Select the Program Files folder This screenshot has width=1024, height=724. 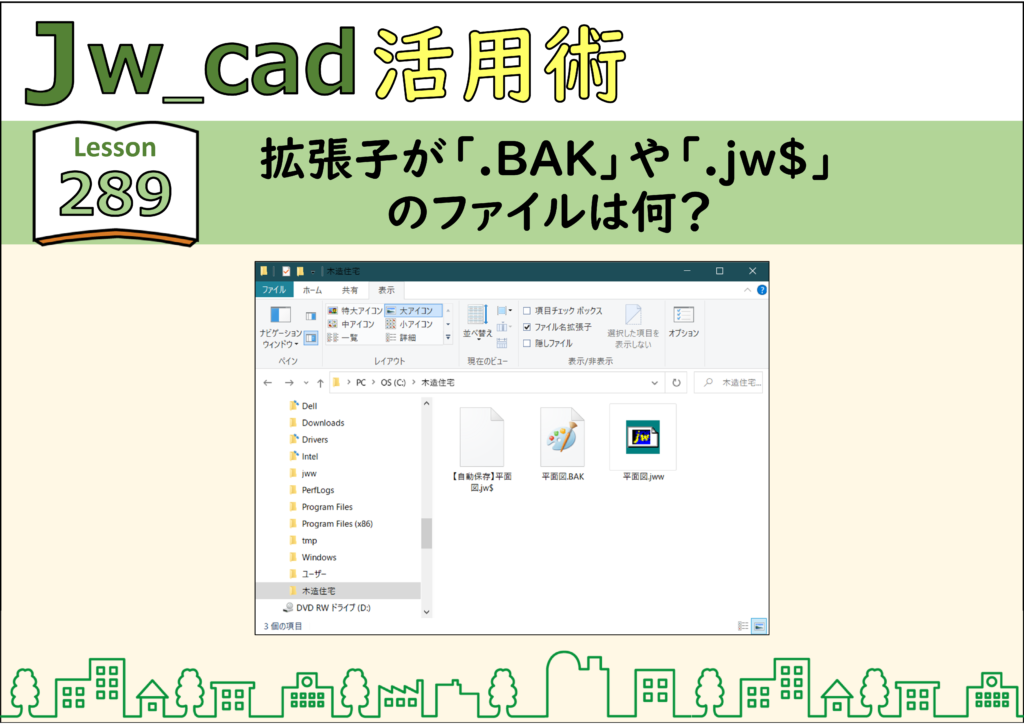327,507
